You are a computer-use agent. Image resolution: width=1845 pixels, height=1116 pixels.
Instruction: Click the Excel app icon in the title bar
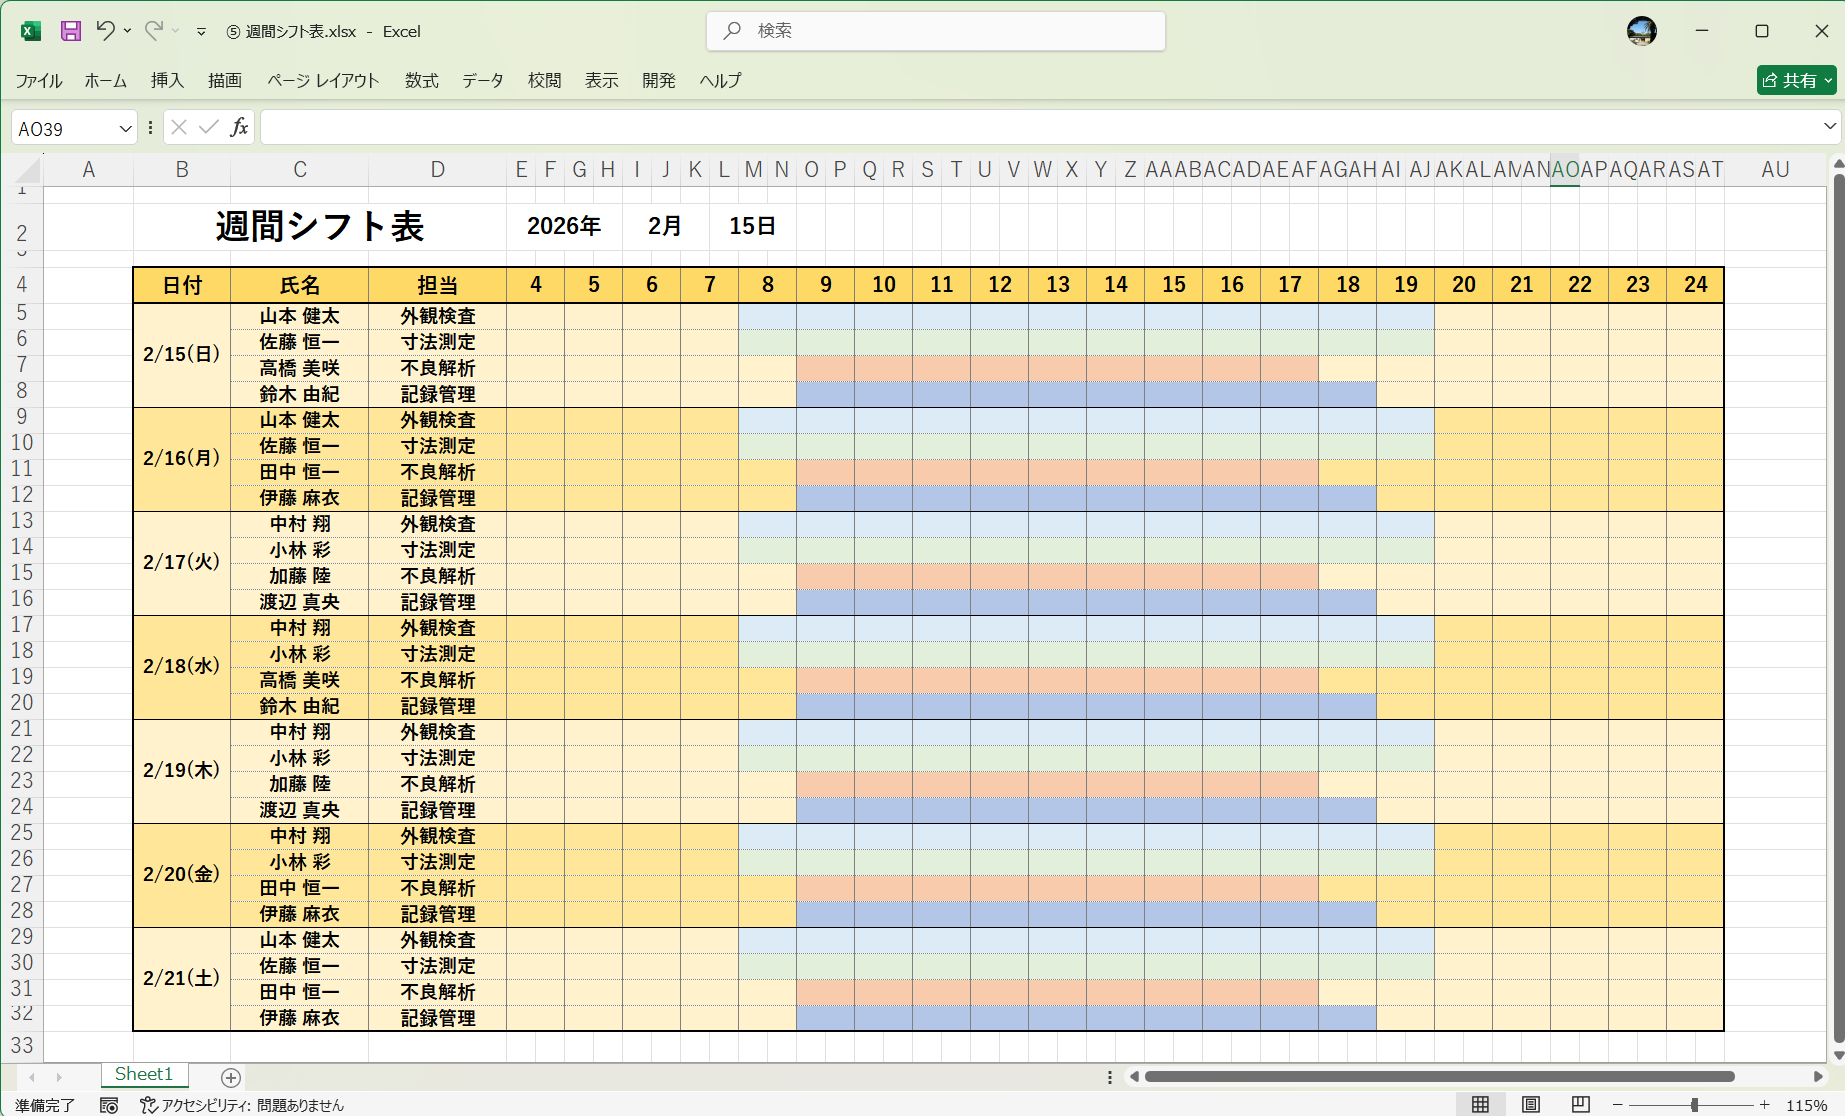pos(29,31)
